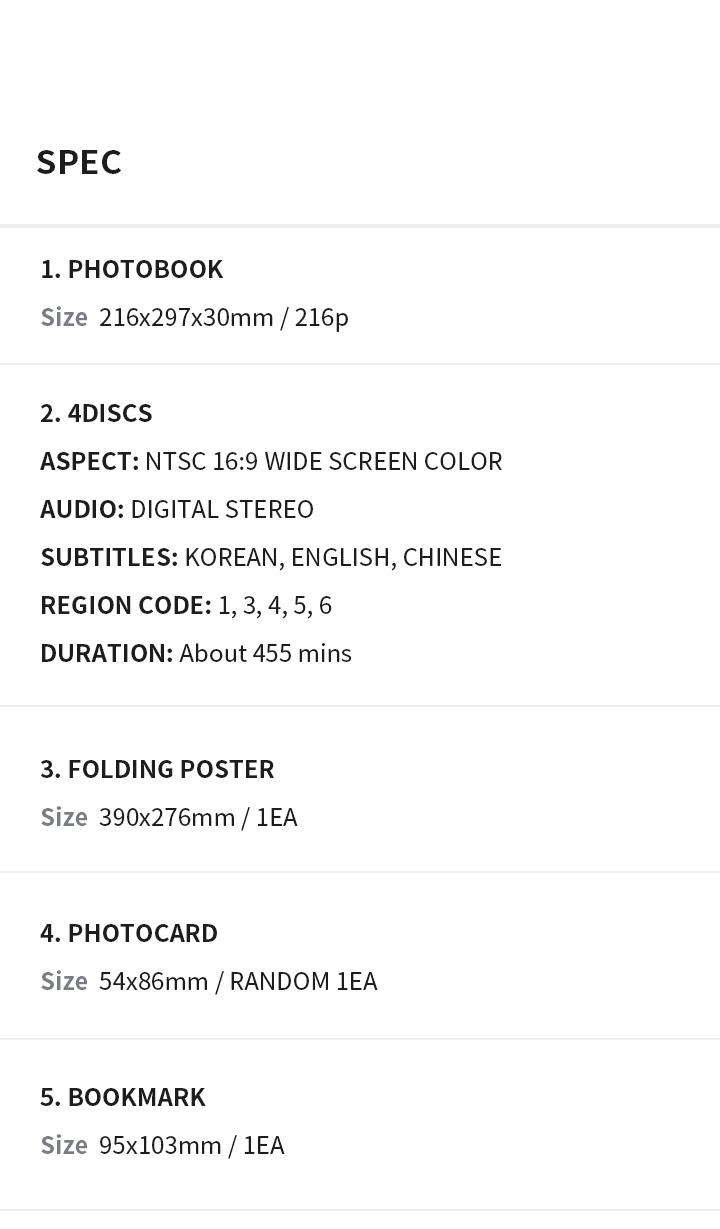Click the ASPECT label
Viewport: 720px width, 1229px height.
[89, 461]
